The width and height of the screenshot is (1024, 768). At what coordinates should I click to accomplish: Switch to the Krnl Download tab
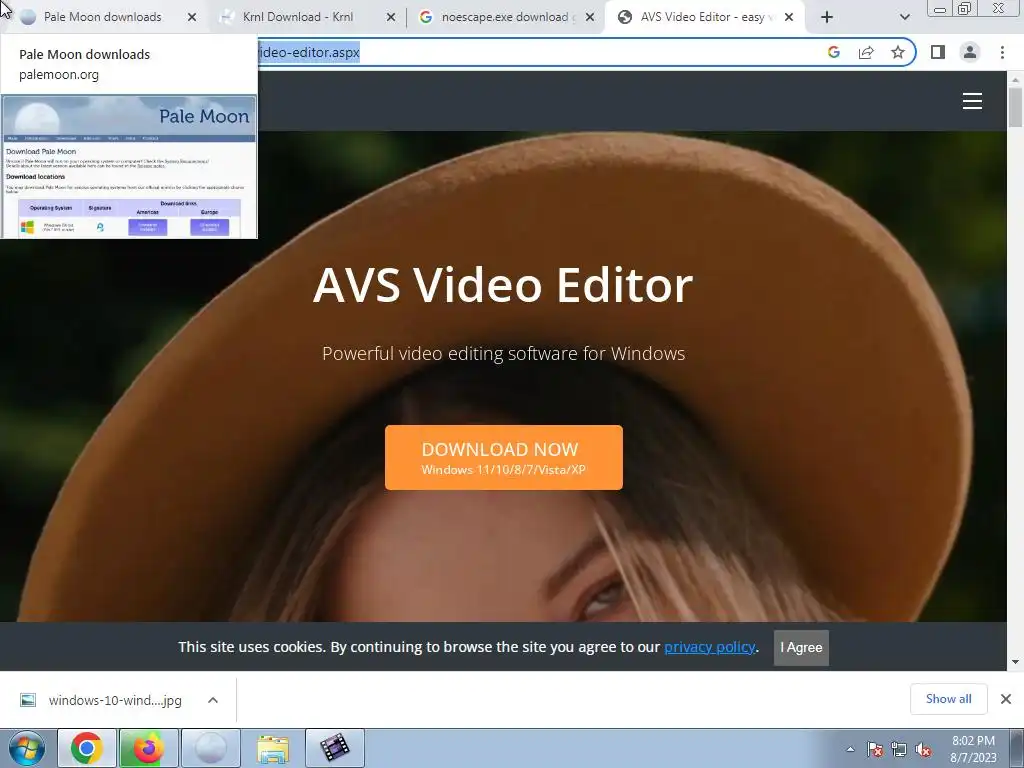pos(298,17)
